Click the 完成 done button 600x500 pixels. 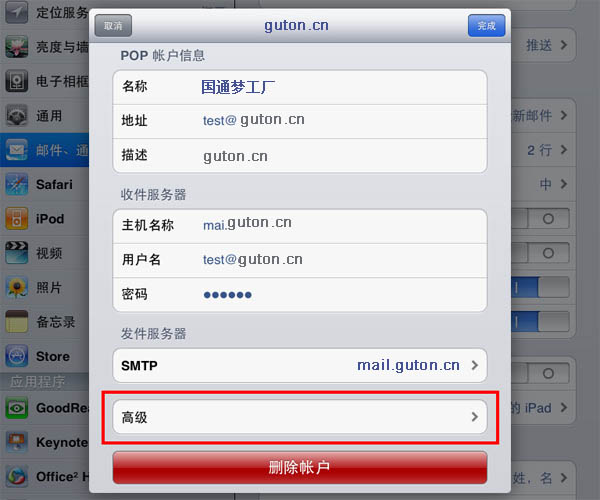486,26
